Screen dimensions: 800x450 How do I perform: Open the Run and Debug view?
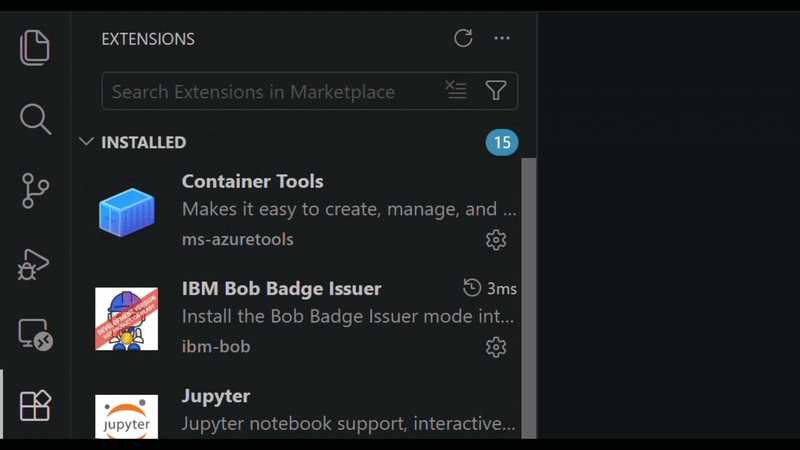[34, 264]
